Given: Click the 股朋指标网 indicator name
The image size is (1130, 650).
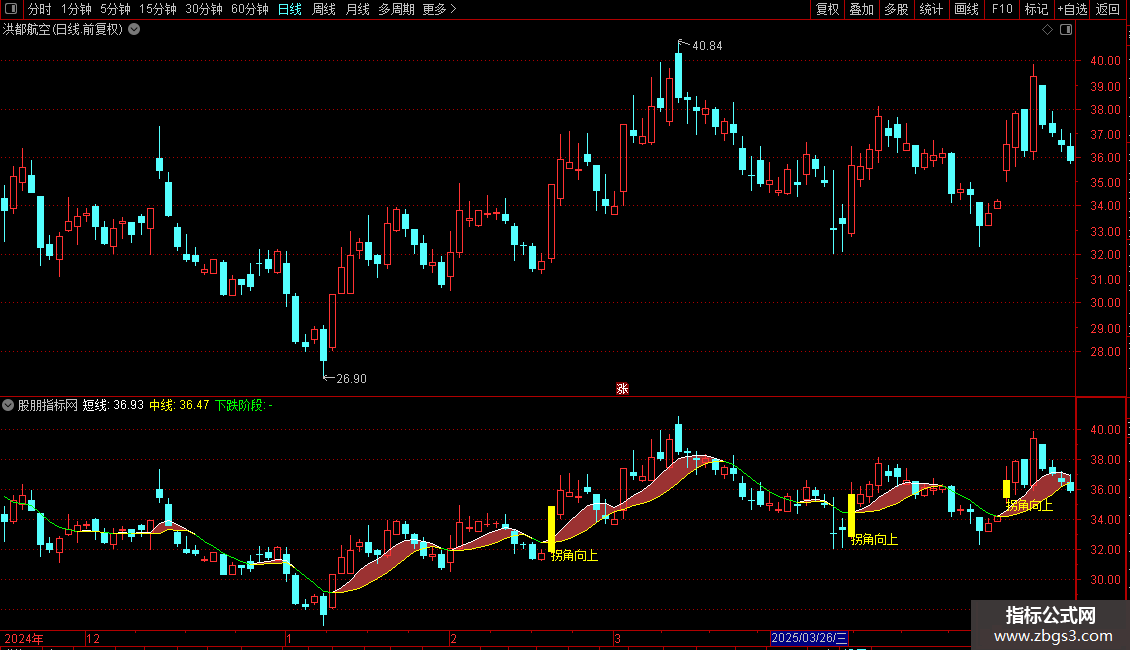Looking at the screenshot, I should point(48,405).
